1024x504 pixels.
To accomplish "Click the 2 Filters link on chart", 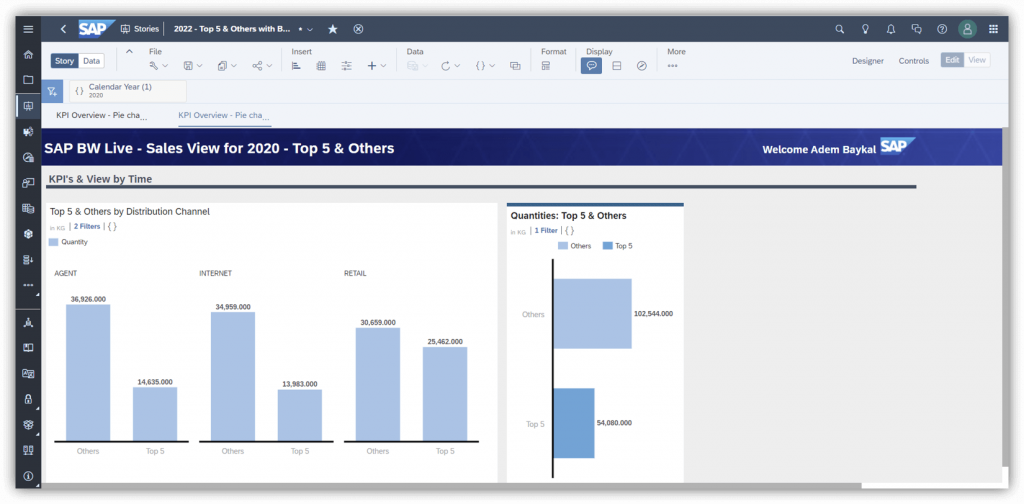I will 87,227.
